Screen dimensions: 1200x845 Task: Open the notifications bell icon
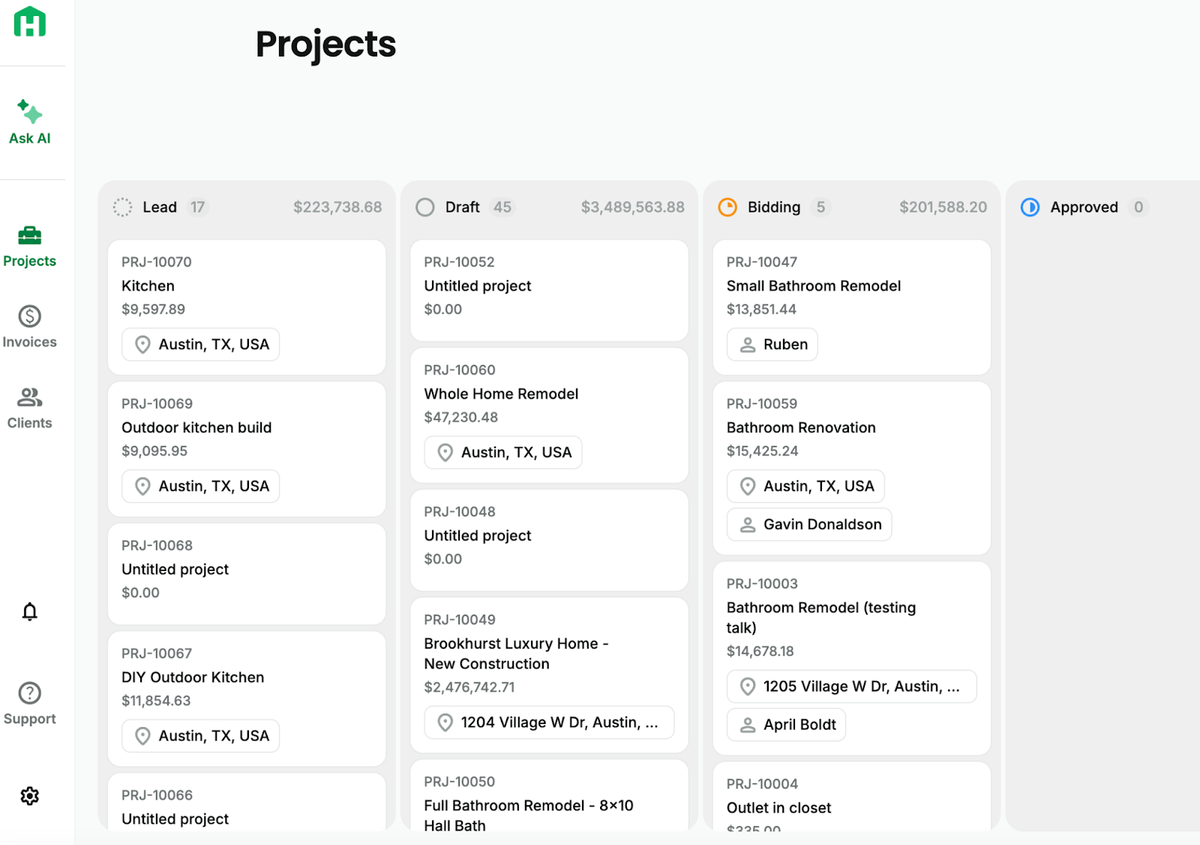tap(30, 611)
